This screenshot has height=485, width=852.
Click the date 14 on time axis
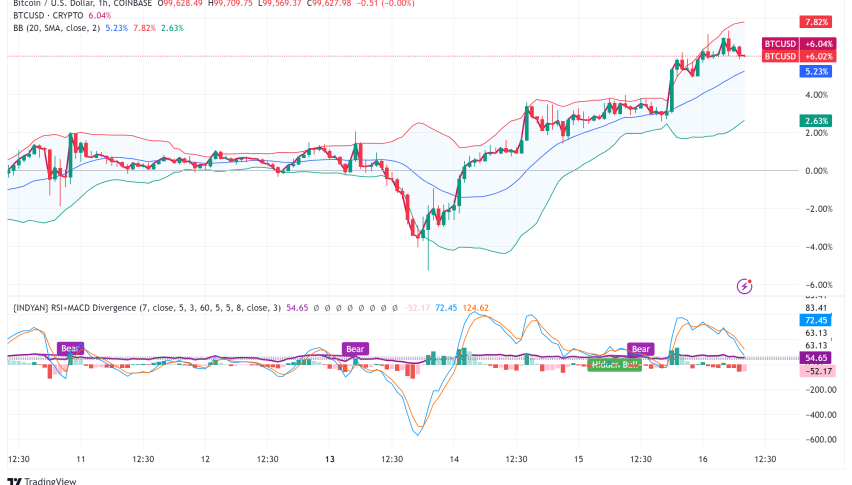click(454, 459)
